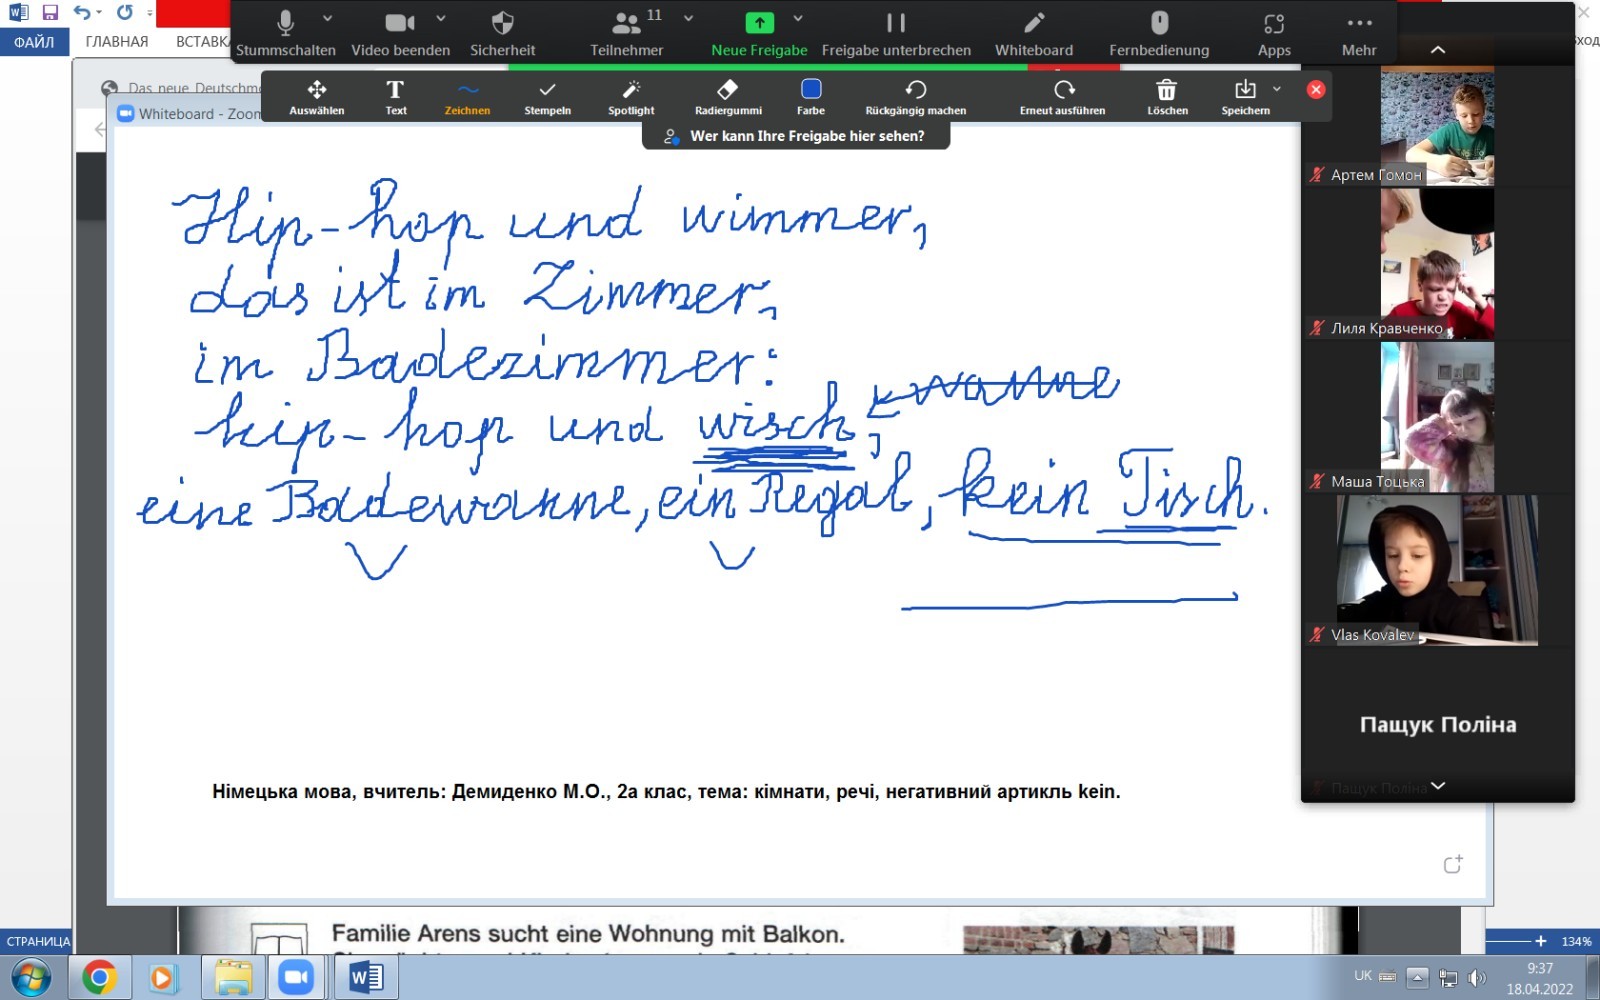Open the Farbe color picker
The width and height of the screenshot is (1600, 1000).
[x=811, y=97]
